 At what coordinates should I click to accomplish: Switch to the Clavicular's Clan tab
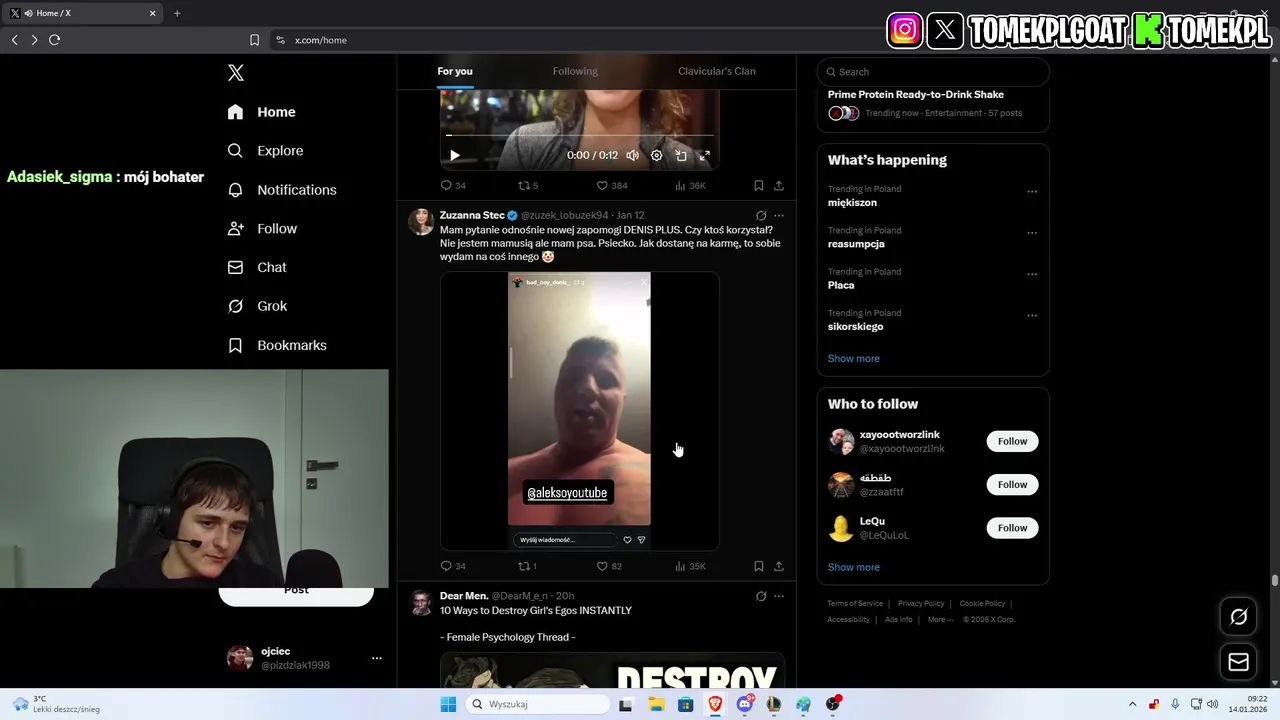pos(717,71)
